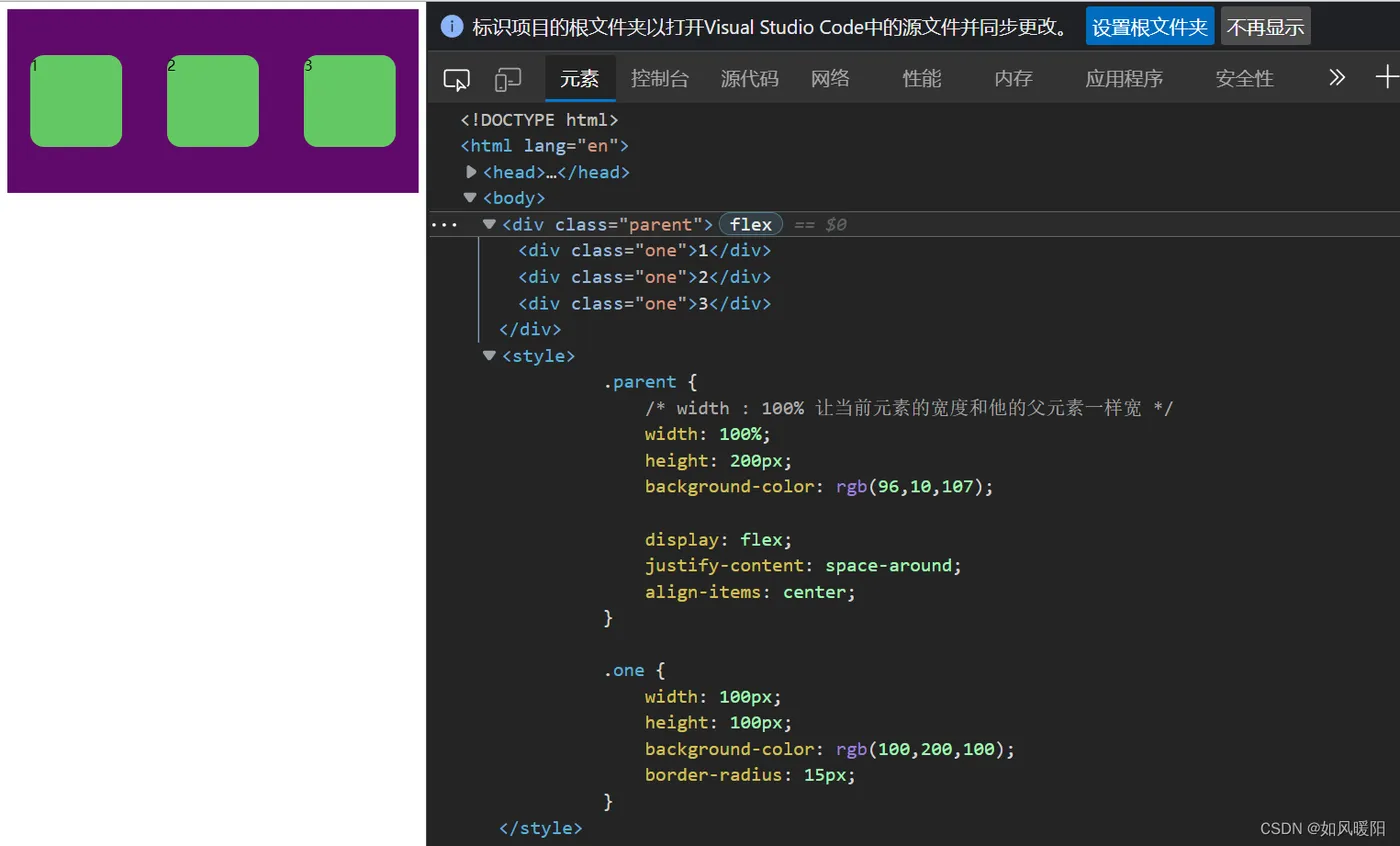Open the 源代码 tab
This screenshot has height=846, width=1400.
[x=750, y=79]
